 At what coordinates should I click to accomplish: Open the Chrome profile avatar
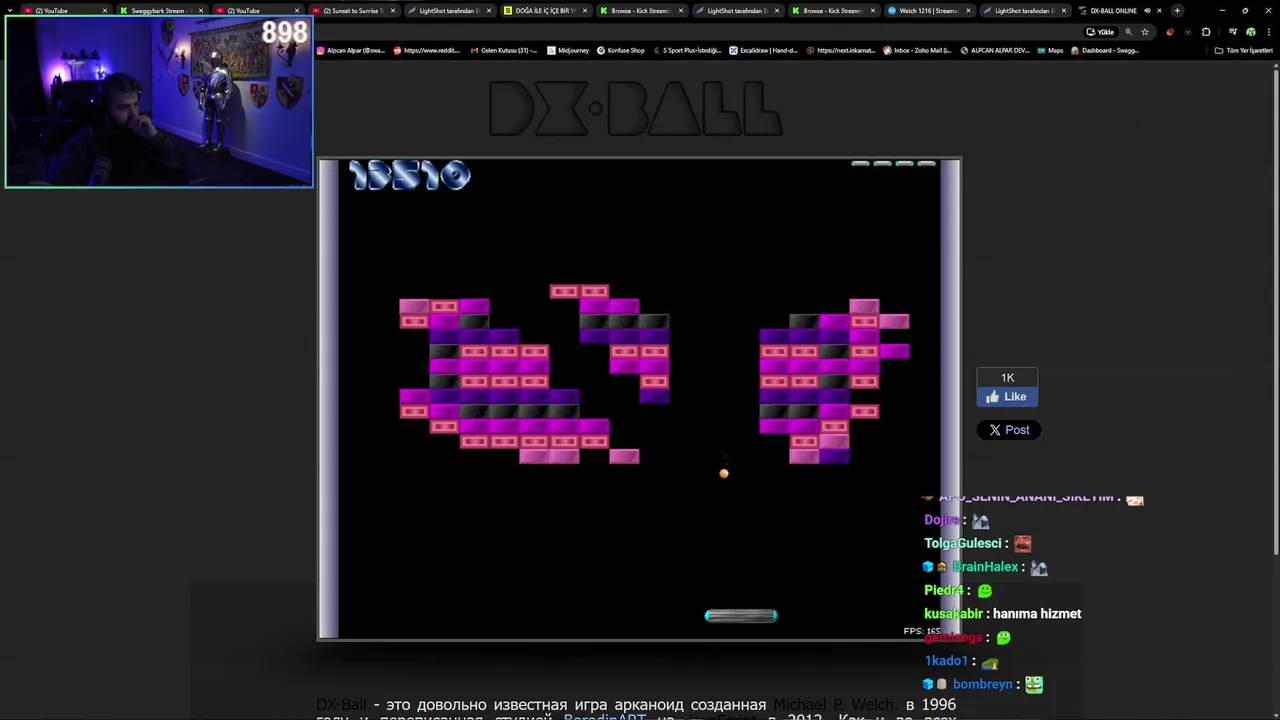tap(1250, 32)
